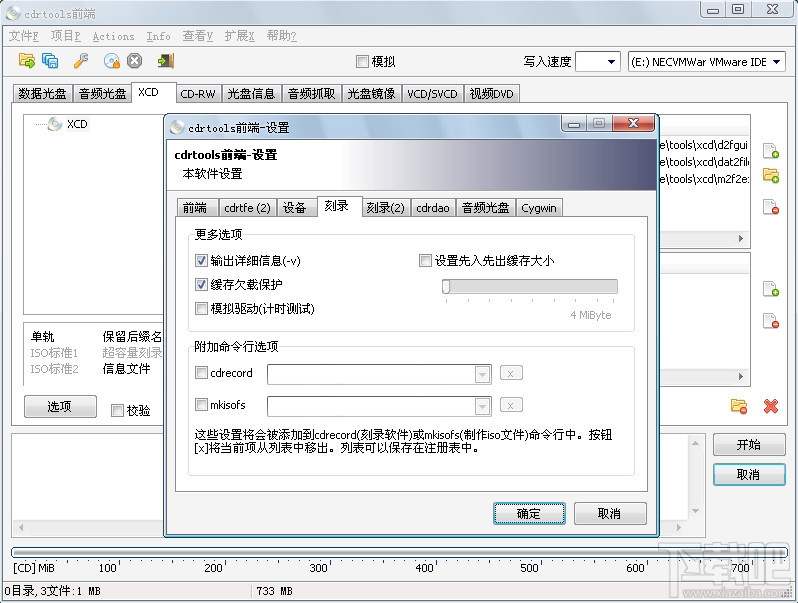
Task: Click the save project toolbar icon
Action: (50, 61)
